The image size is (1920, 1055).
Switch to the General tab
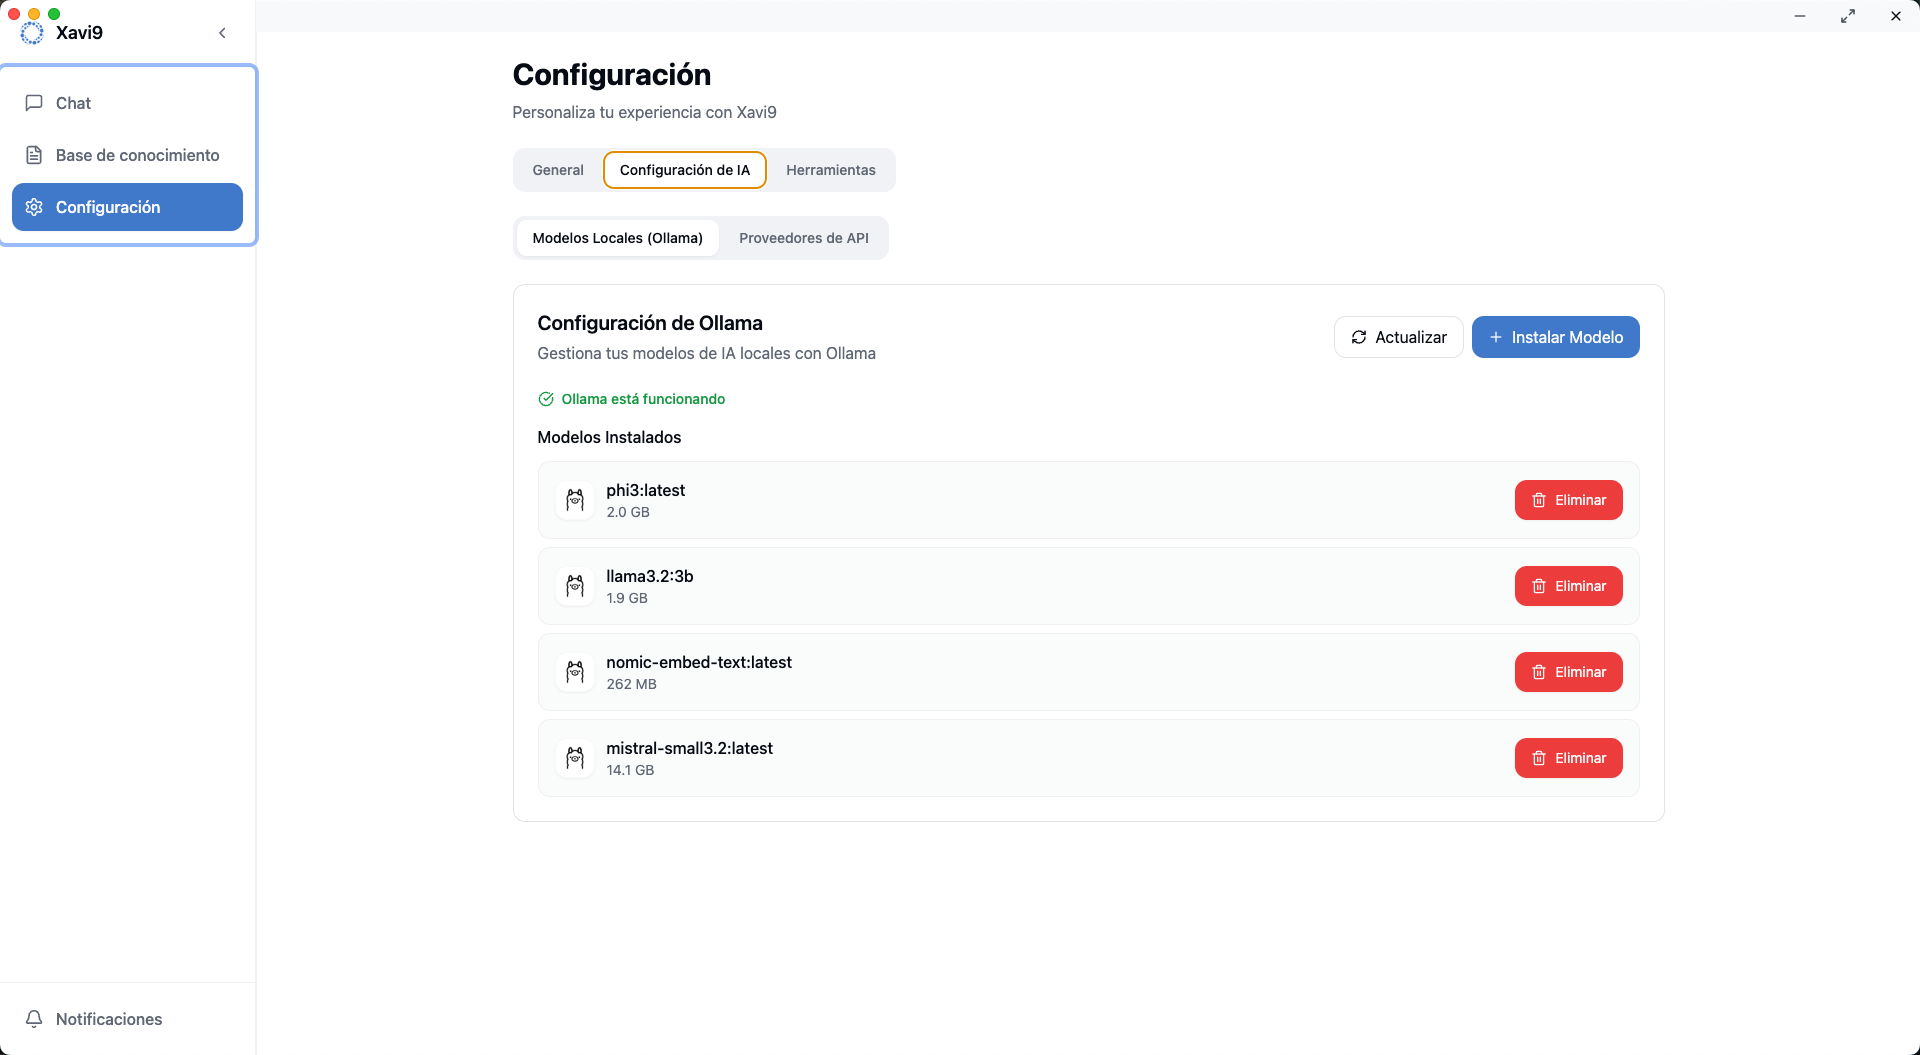click(557, 170)
